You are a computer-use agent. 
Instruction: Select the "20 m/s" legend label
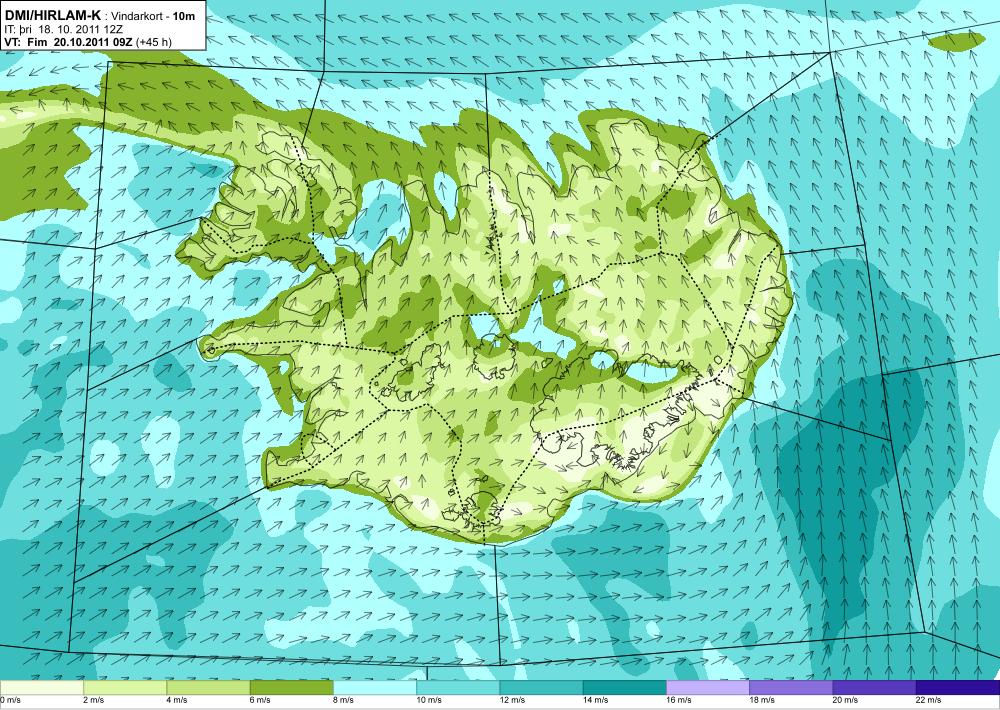[x=846, y=700]
